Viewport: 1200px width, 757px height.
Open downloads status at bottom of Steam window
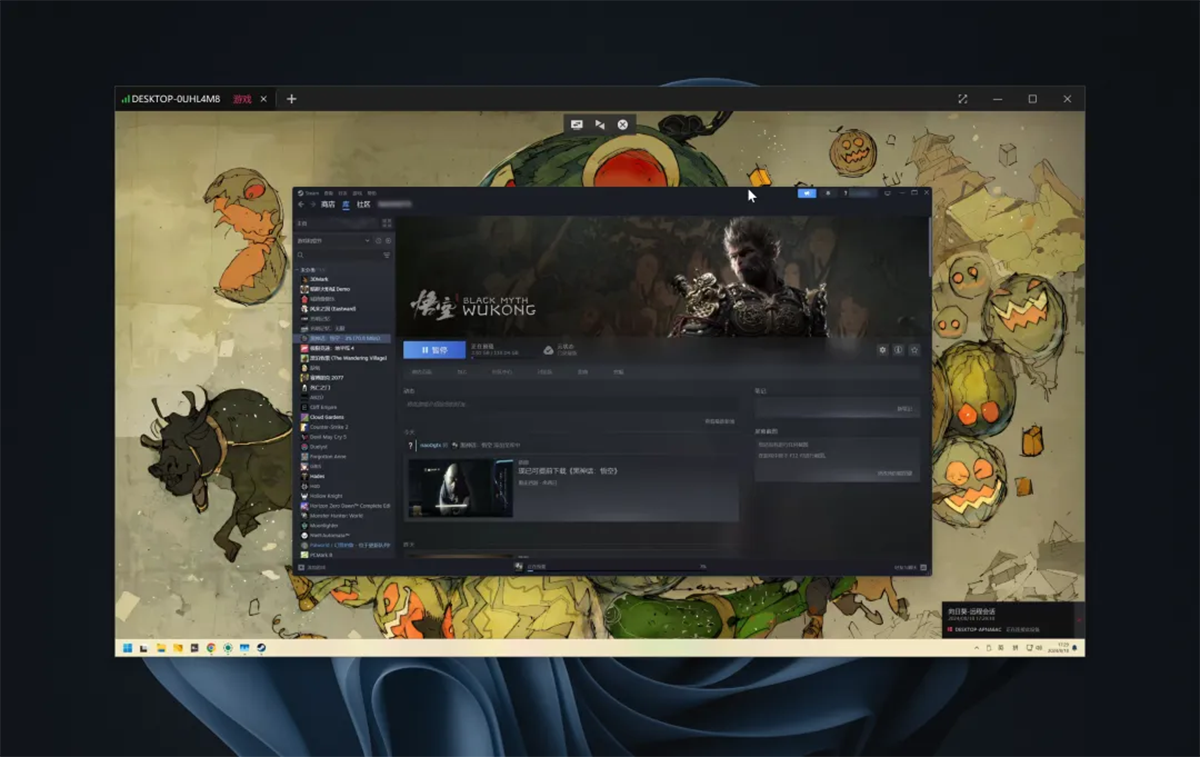611,567
